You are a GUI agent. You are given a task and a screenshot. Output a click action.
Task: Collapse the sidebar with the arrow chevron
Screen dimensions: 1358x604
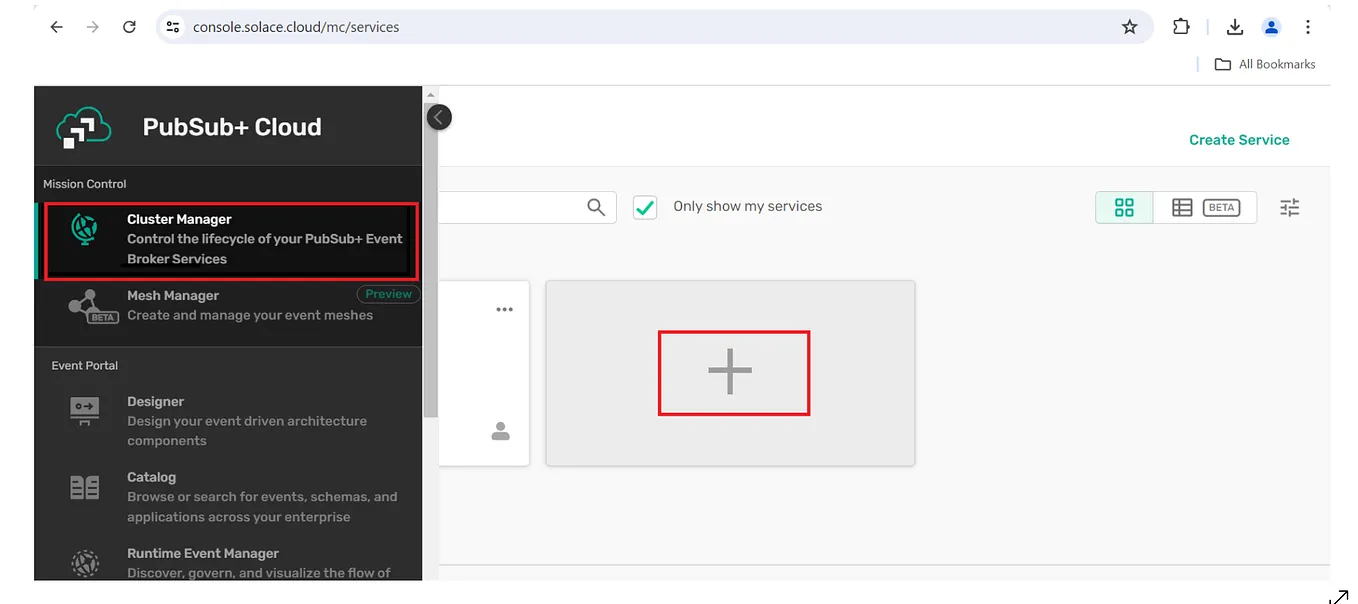[x=438, y=116]
